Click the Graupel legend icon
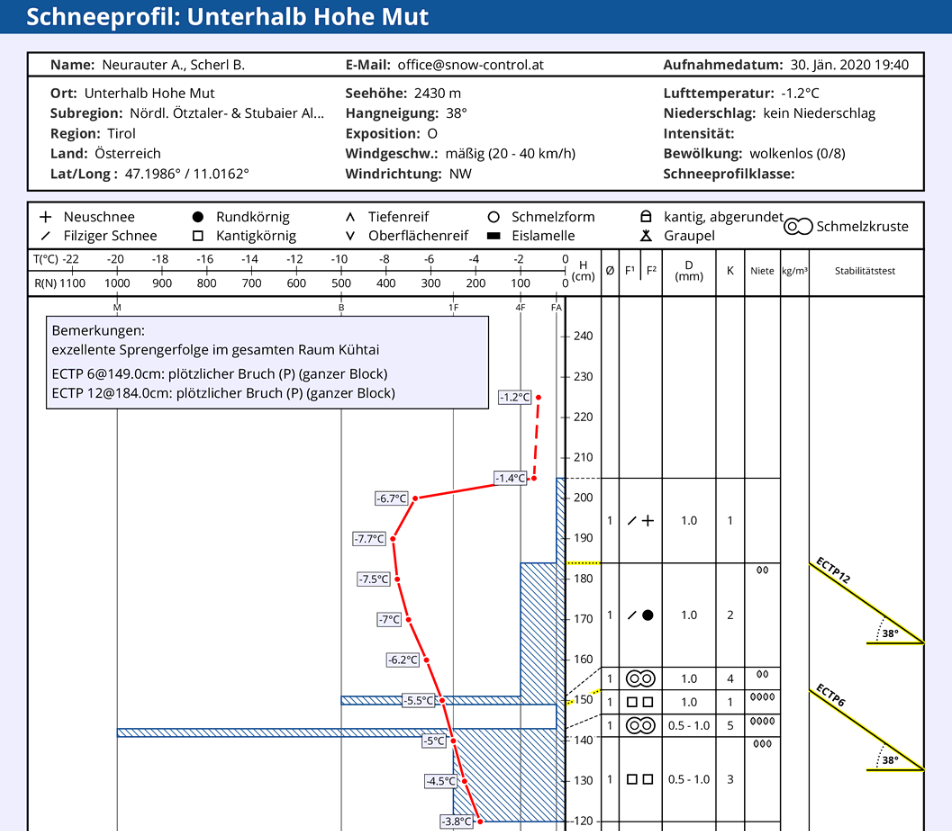The height and width of the screenshot is (831, 952). 646,236
